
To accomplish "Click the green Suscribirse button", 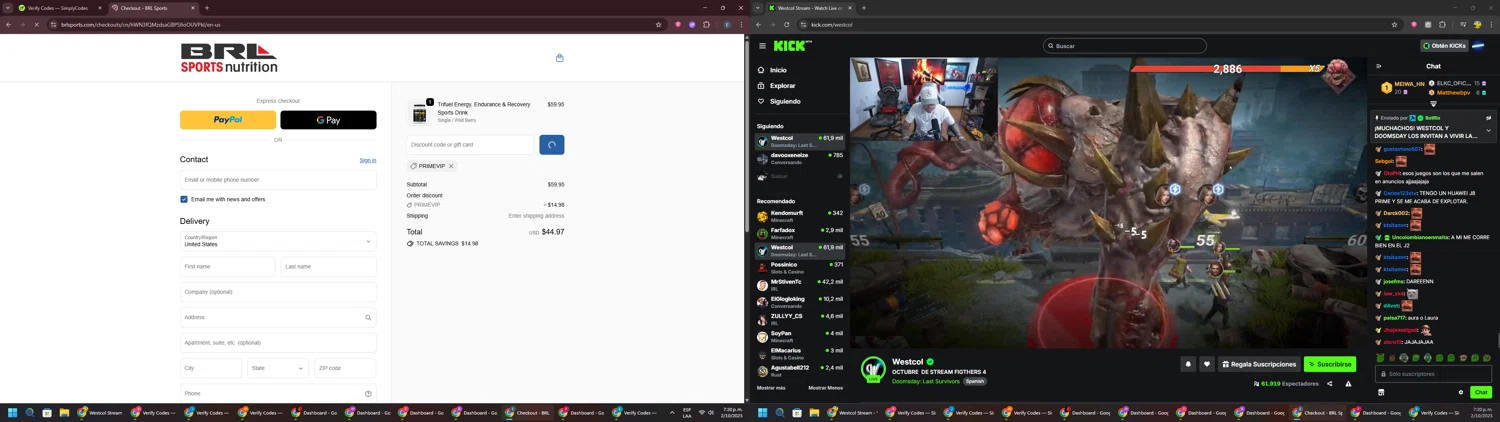I will [1330, 364].
